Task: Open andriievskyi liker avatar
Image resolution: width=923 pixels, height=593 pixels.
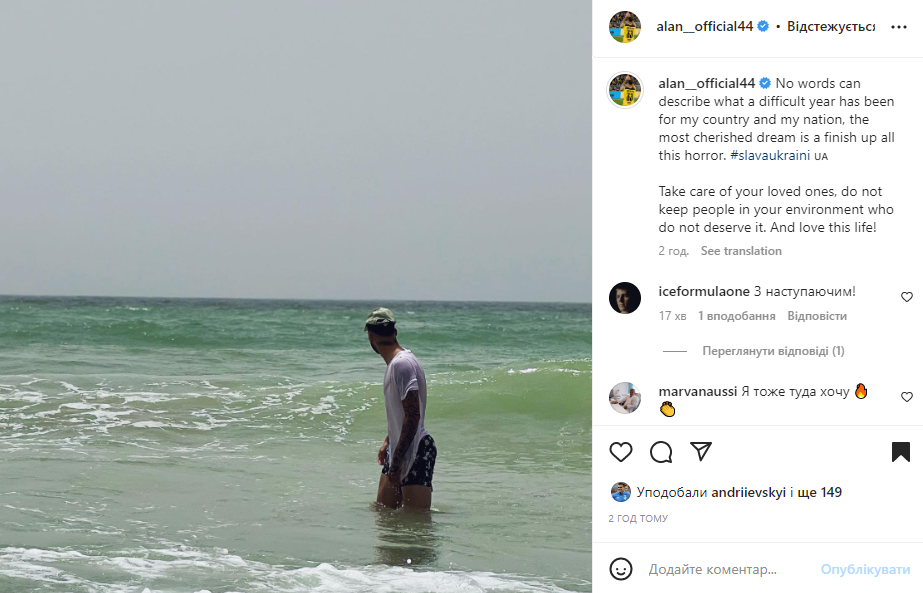Action: point(621,492)
